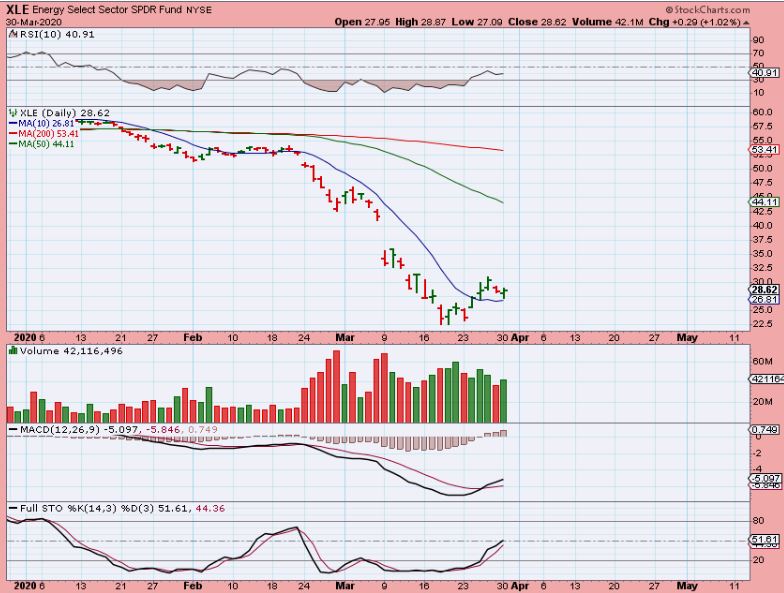Click the bar-chart icon before XLE (Daily)

pos(14,113)
